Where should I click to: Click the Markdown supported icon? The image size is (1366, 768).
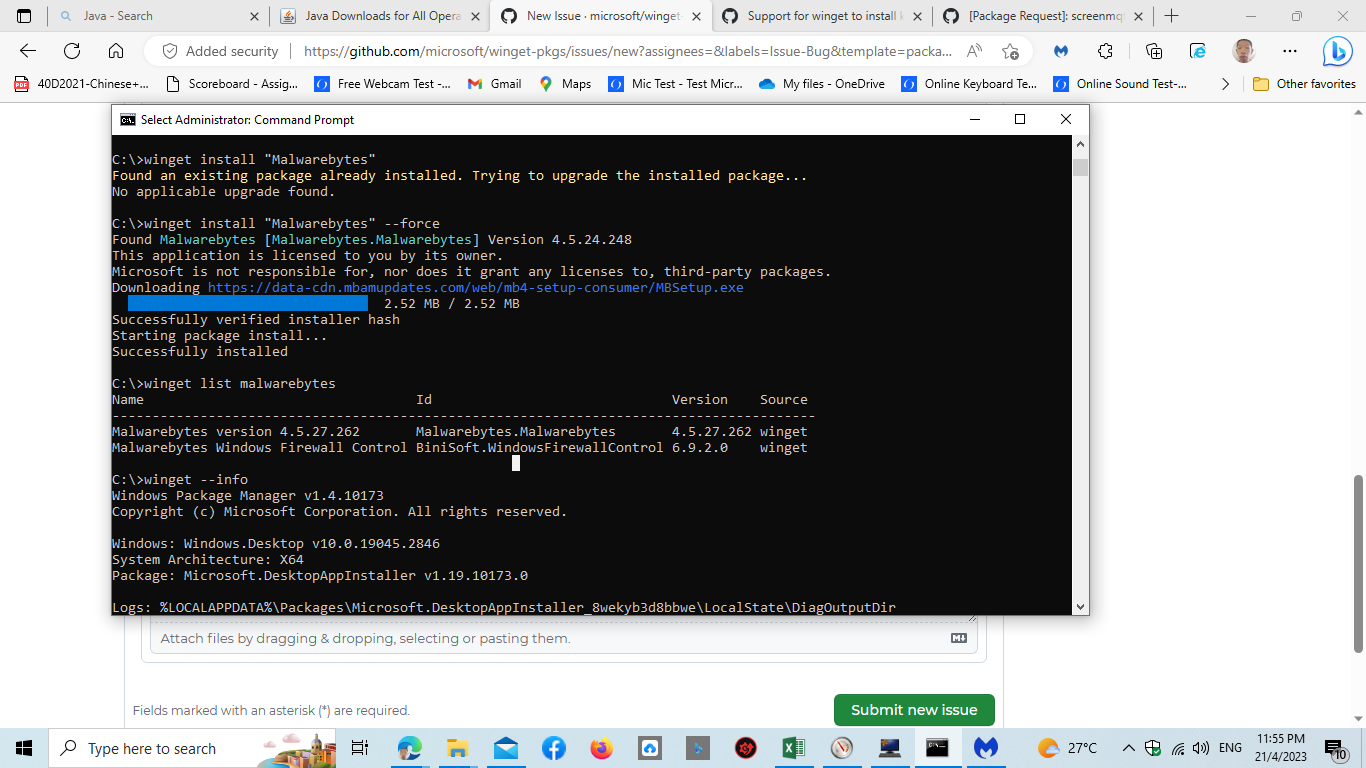coord(958,638)
